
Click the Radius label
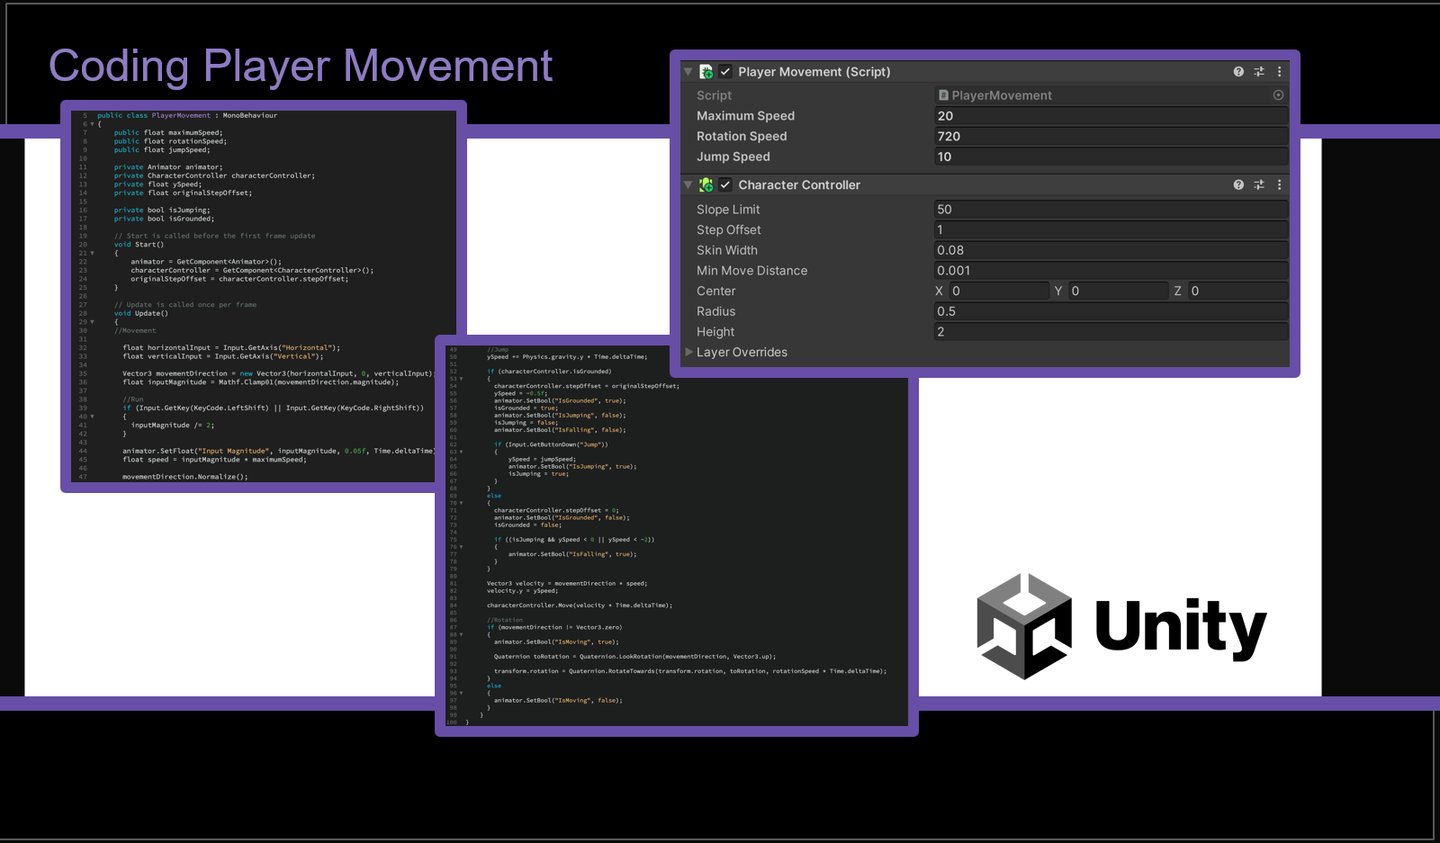(x=716, y=311)
